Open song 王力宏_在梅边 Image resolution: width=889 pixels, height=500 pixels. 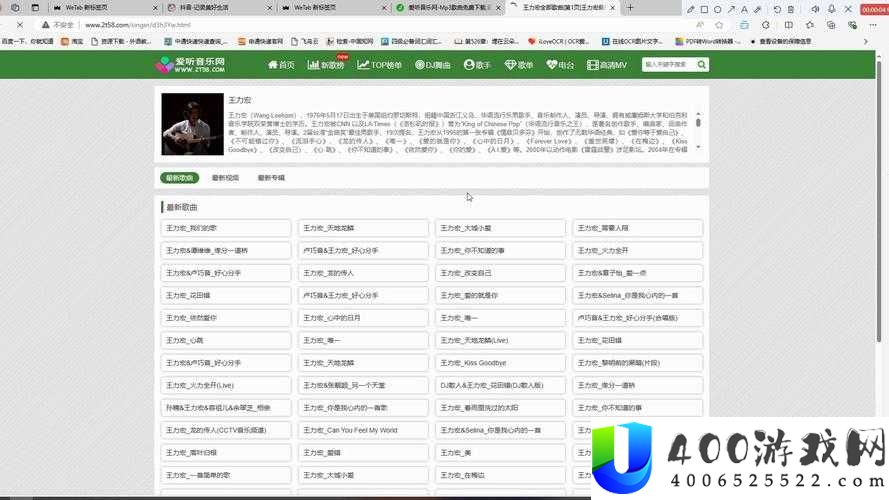[x=500, y=475]
